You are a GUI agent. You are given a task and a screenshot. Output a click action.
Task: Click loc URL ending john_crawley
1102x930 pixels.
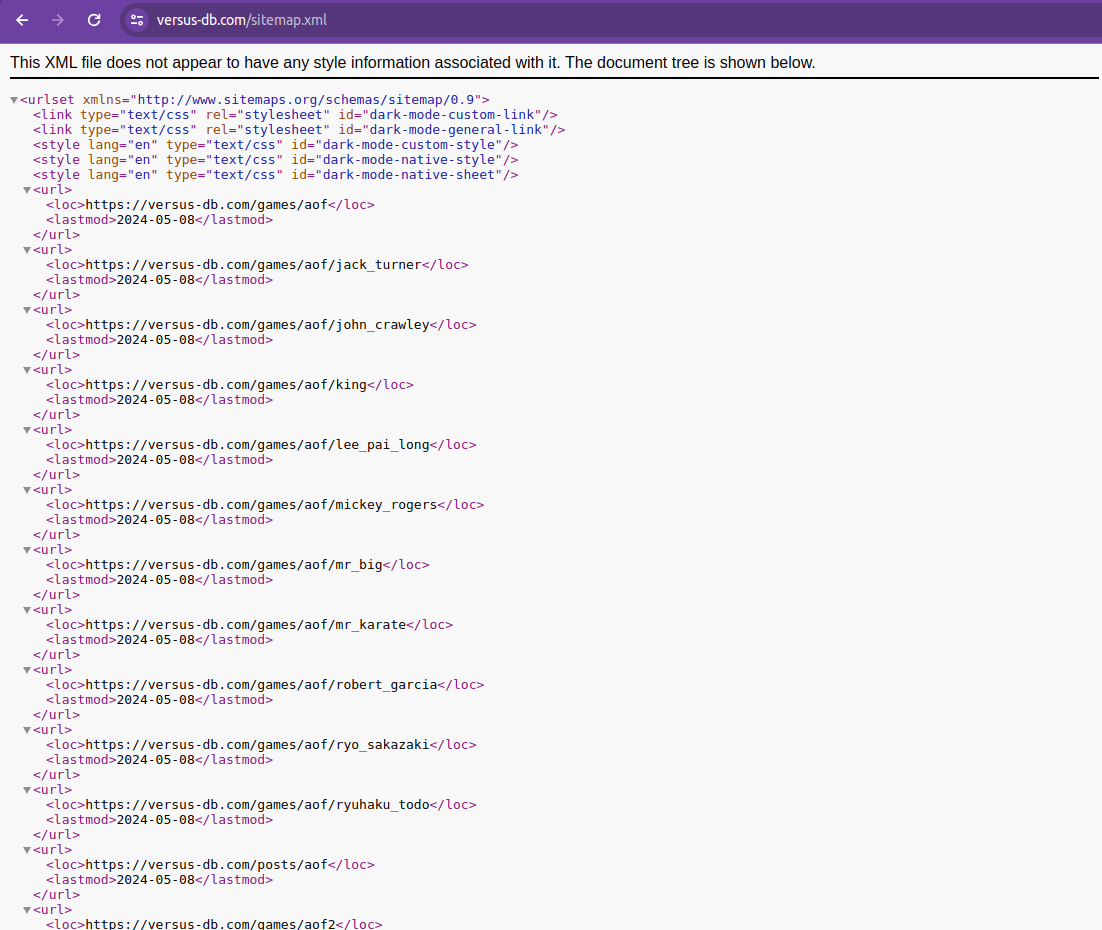(x=257, y=325)
